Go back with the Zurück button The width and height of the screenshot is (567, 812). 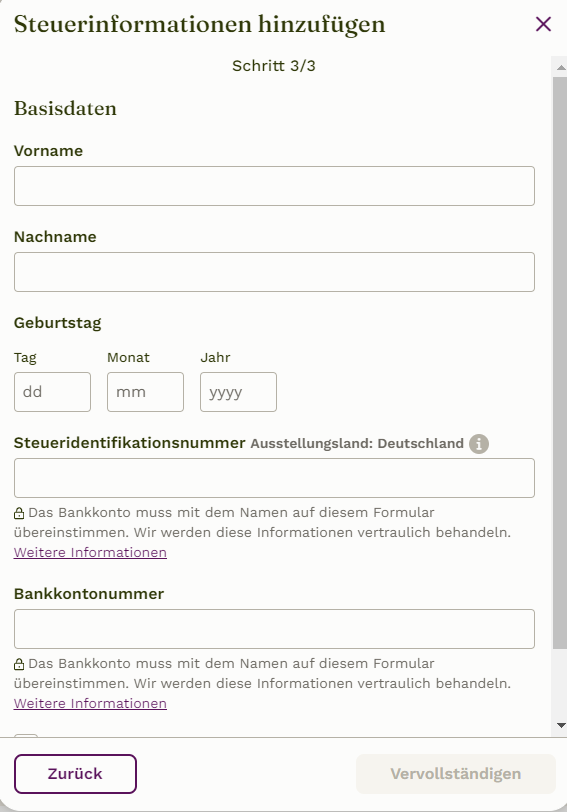pyautogui.click(x=76, y=774)
